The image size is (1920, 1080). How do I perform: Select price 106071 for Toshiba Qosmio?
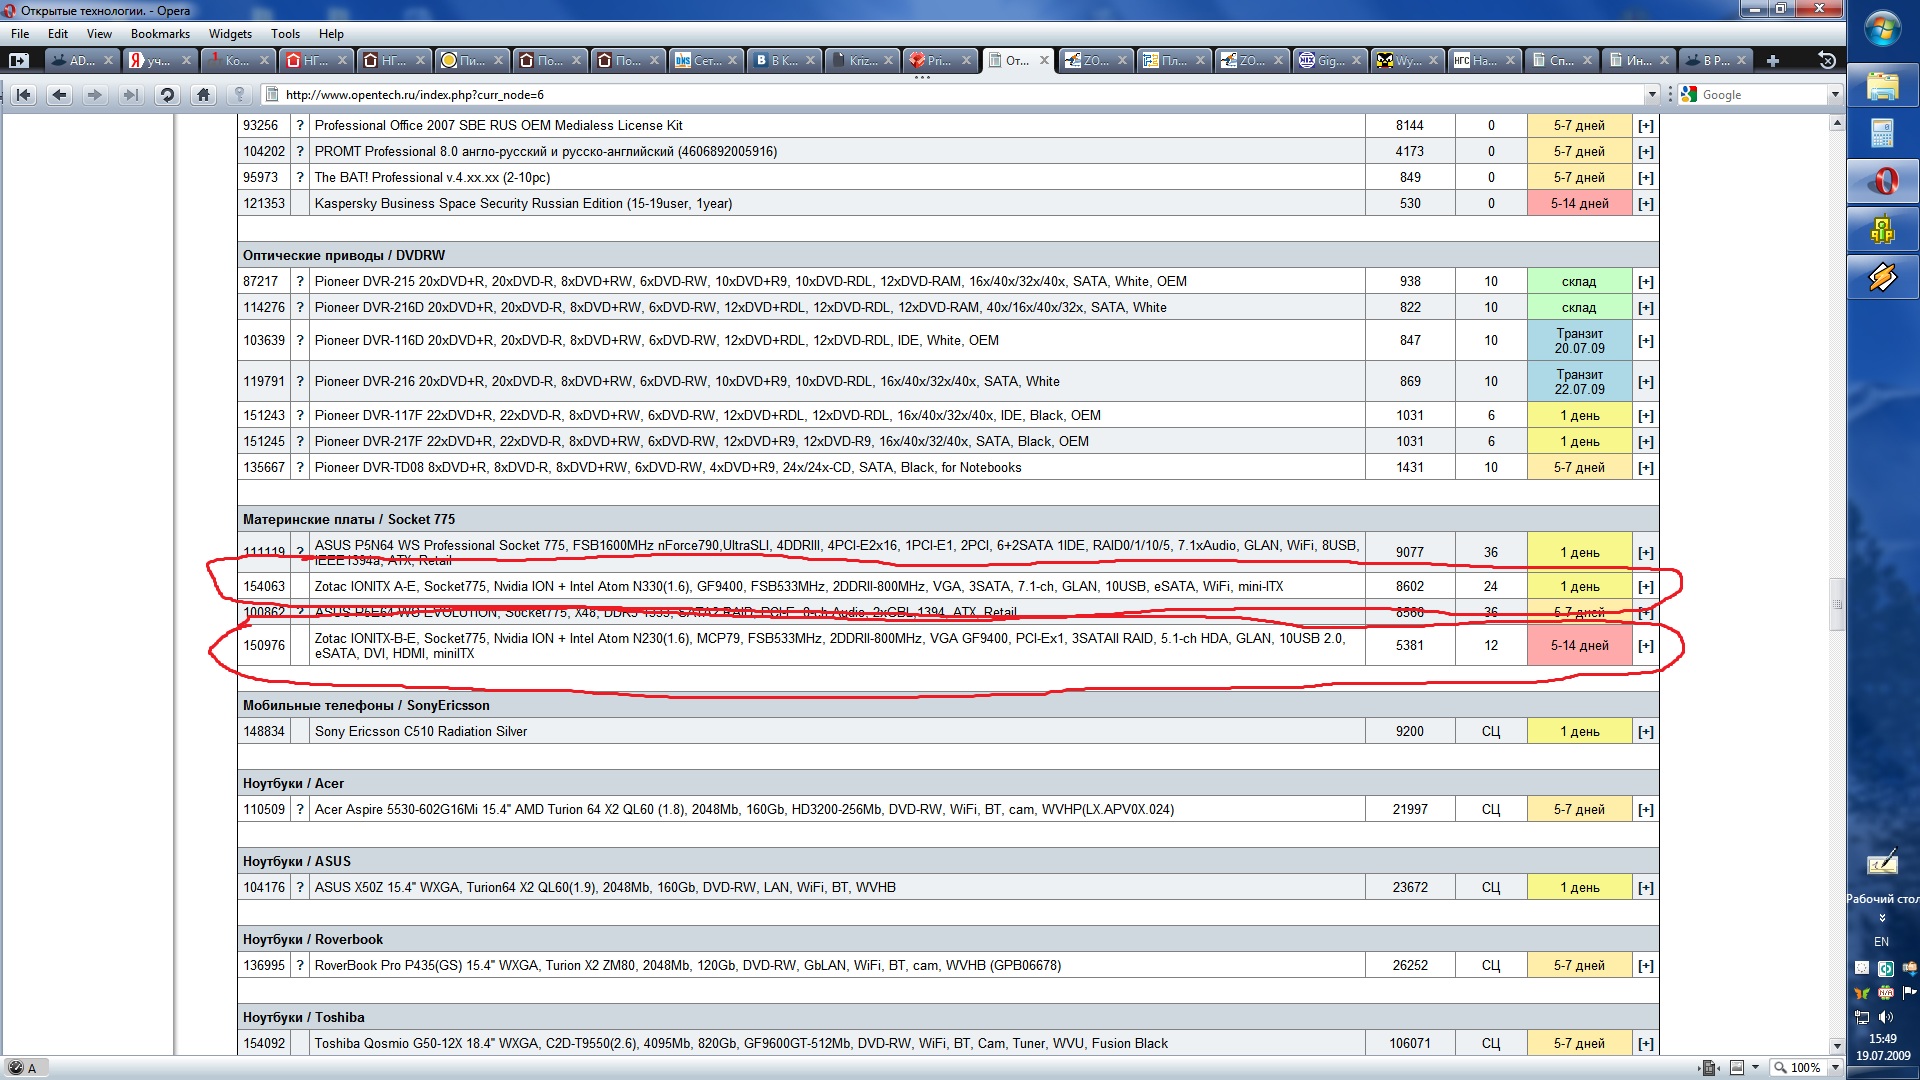pos(1410,1044)
